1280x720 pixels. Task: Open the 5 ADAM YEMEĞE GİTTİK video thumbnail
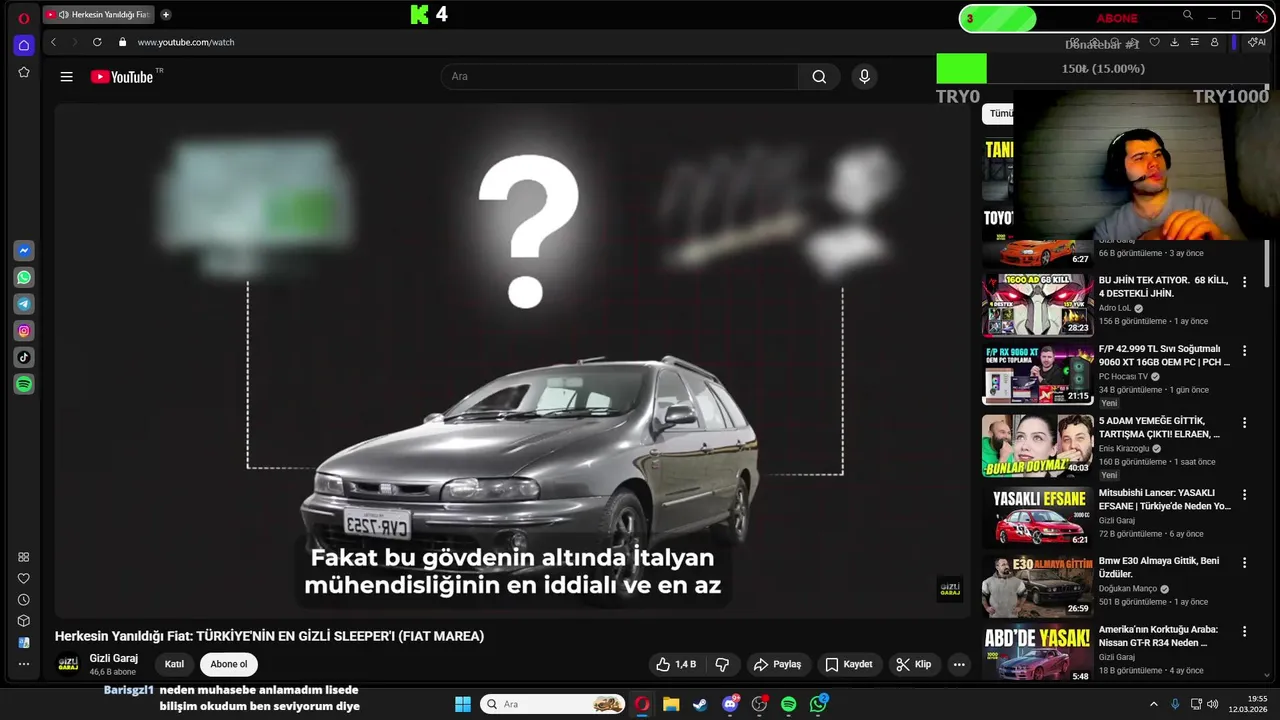coord(1037,445)
